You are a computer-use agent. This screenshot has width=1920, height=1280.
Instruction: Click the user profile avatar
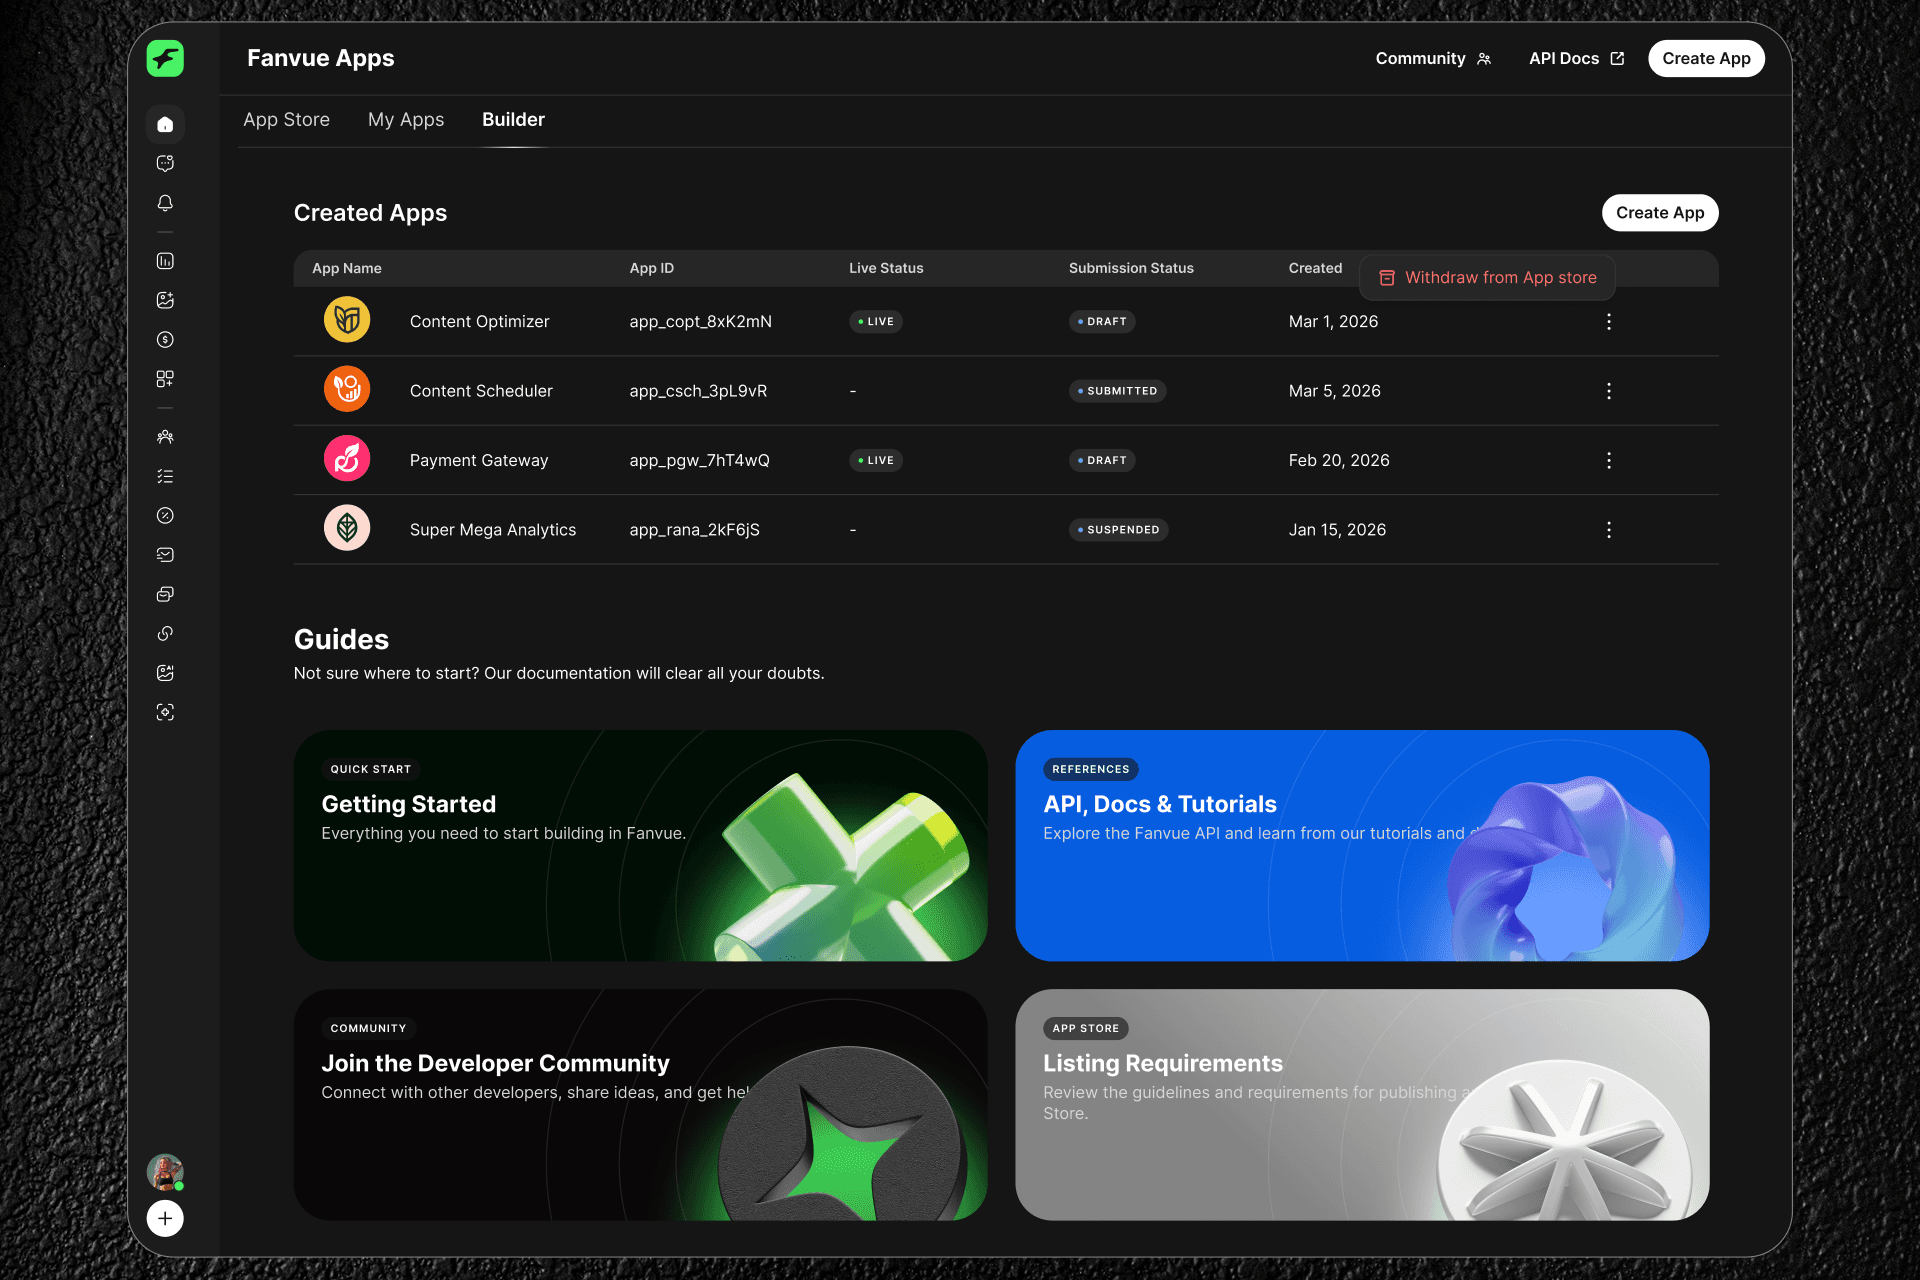coord(165,1172)
